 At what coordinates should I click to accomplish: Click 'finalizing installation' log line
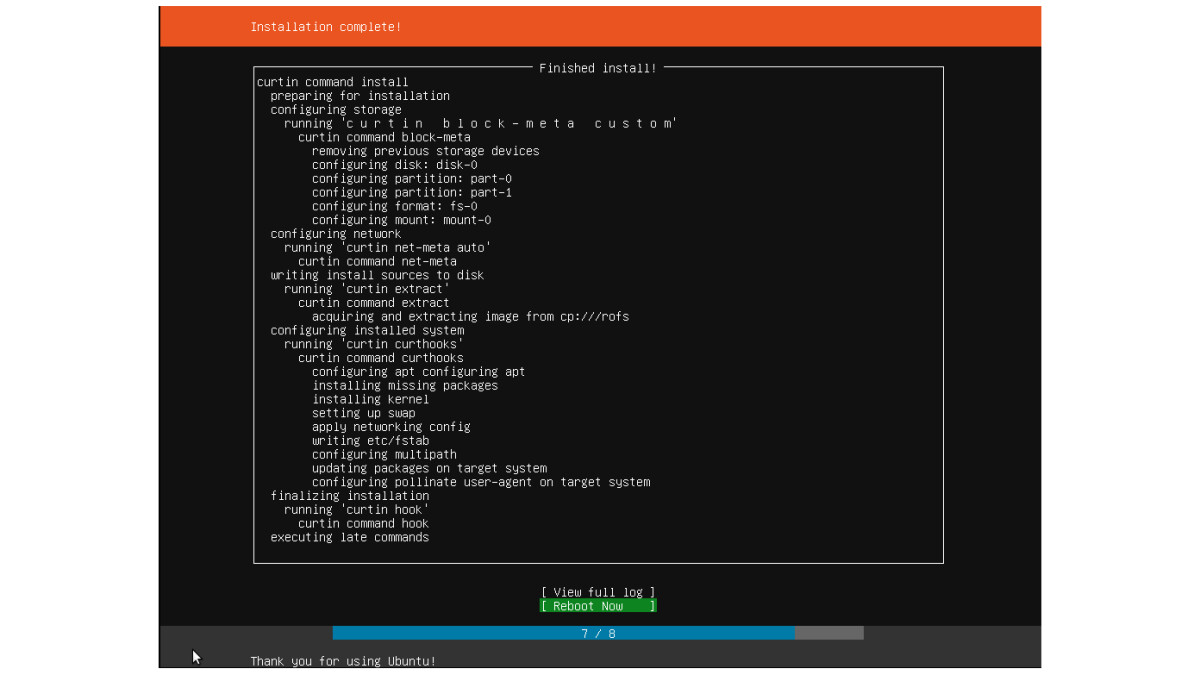(x=350, y=496)
